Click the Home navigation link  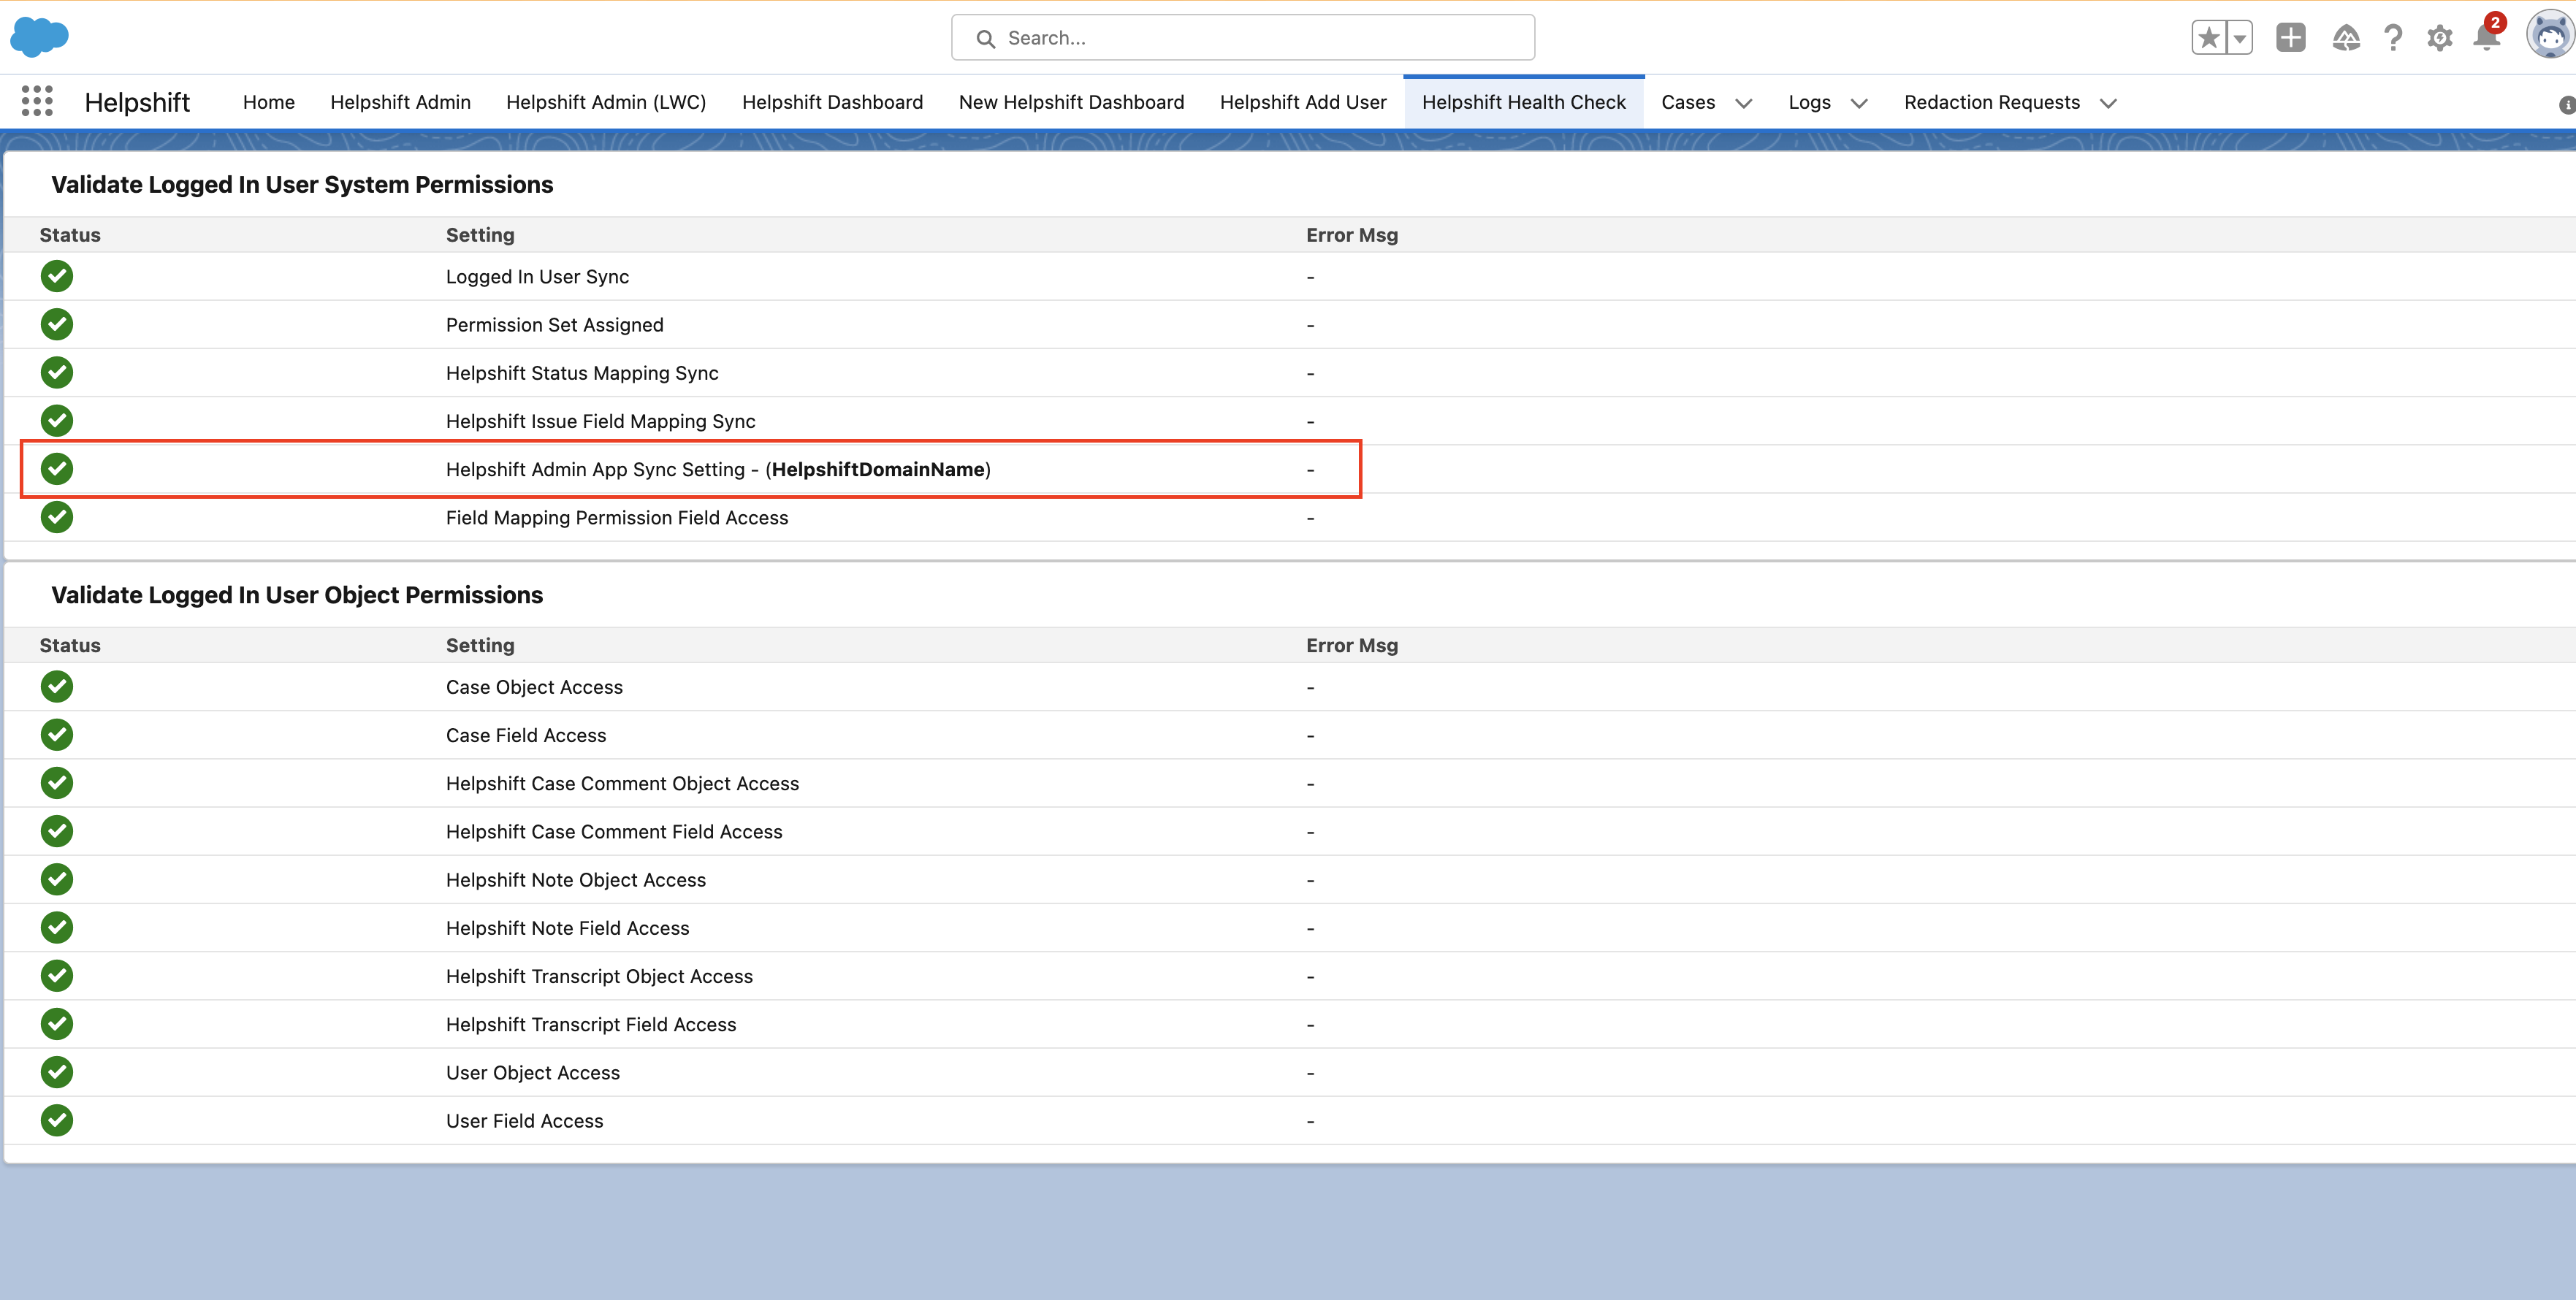tap(268, 102)
